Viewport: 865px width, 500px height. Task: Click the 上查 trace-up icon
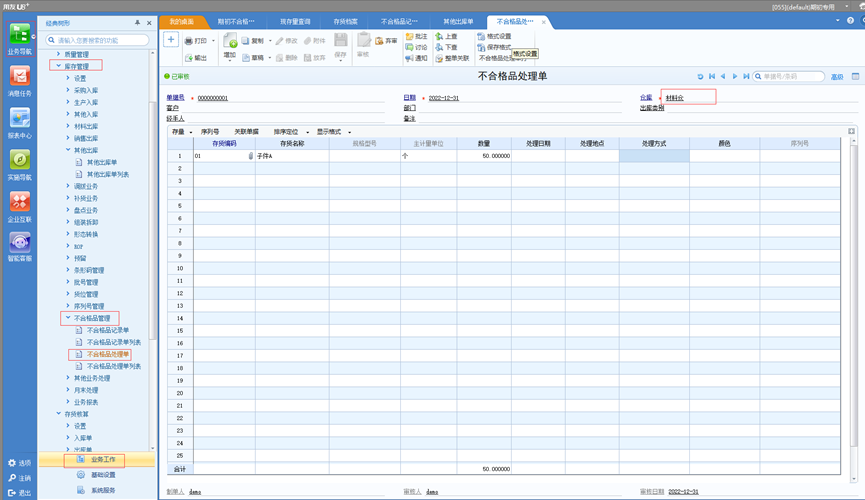pos(439,36)
